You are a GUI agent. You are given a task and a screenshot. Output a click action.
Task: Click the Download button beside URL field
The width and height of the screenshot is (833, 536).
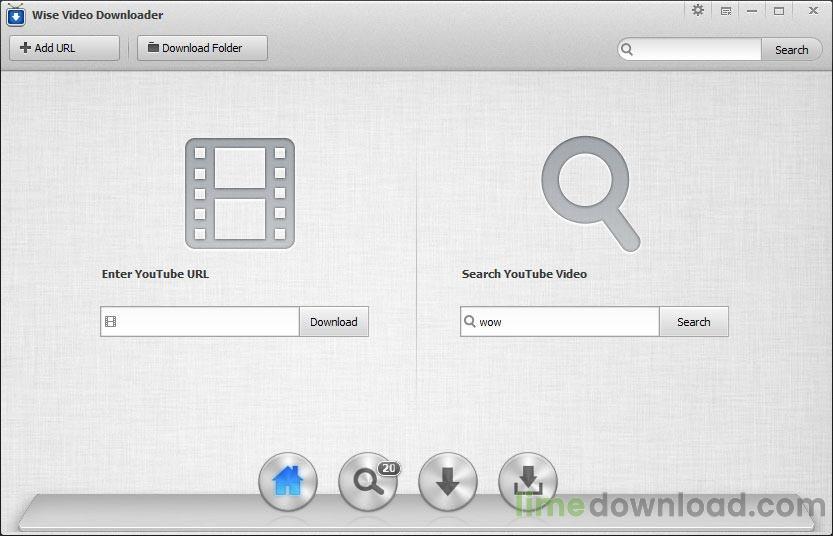pyautogui.click(x=334, y=321)
